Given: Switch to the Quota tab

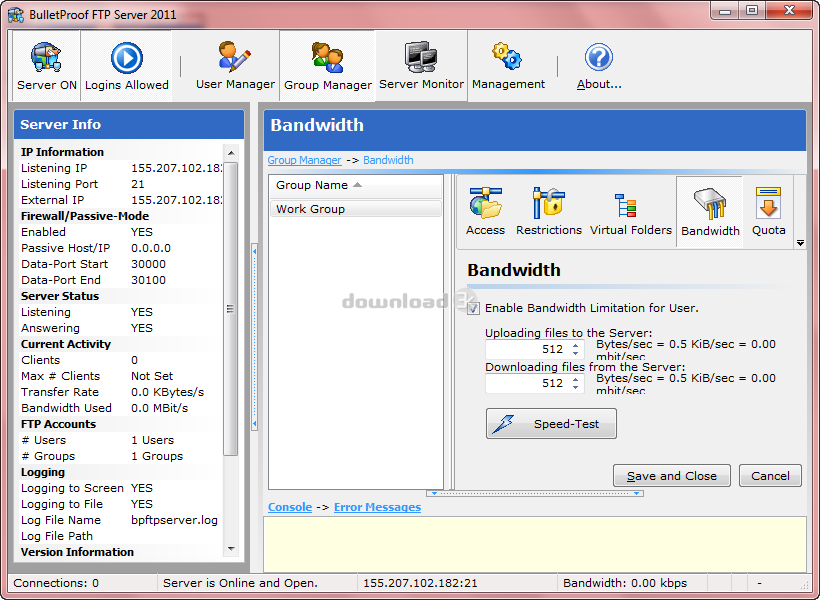Looking at the screenshot, I should pos(768,212).
